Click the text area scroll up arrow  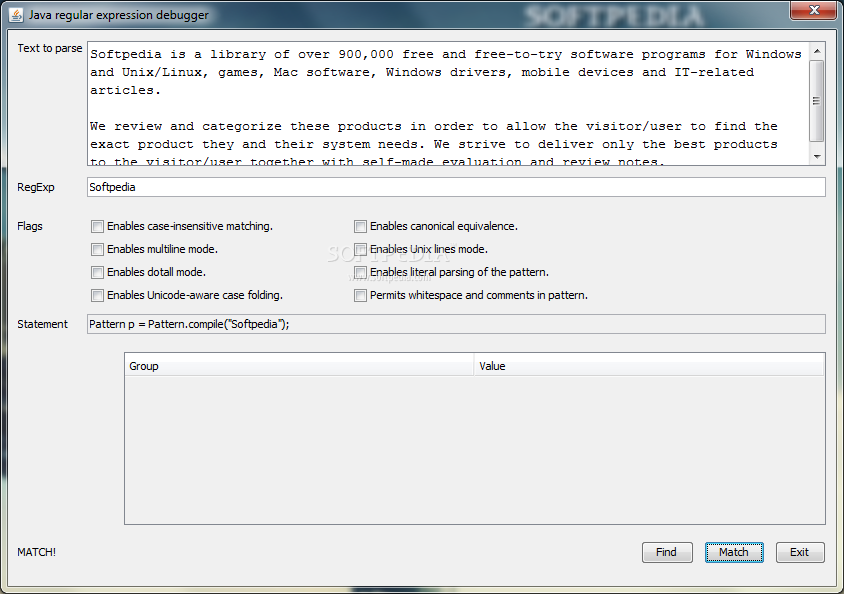817,51
